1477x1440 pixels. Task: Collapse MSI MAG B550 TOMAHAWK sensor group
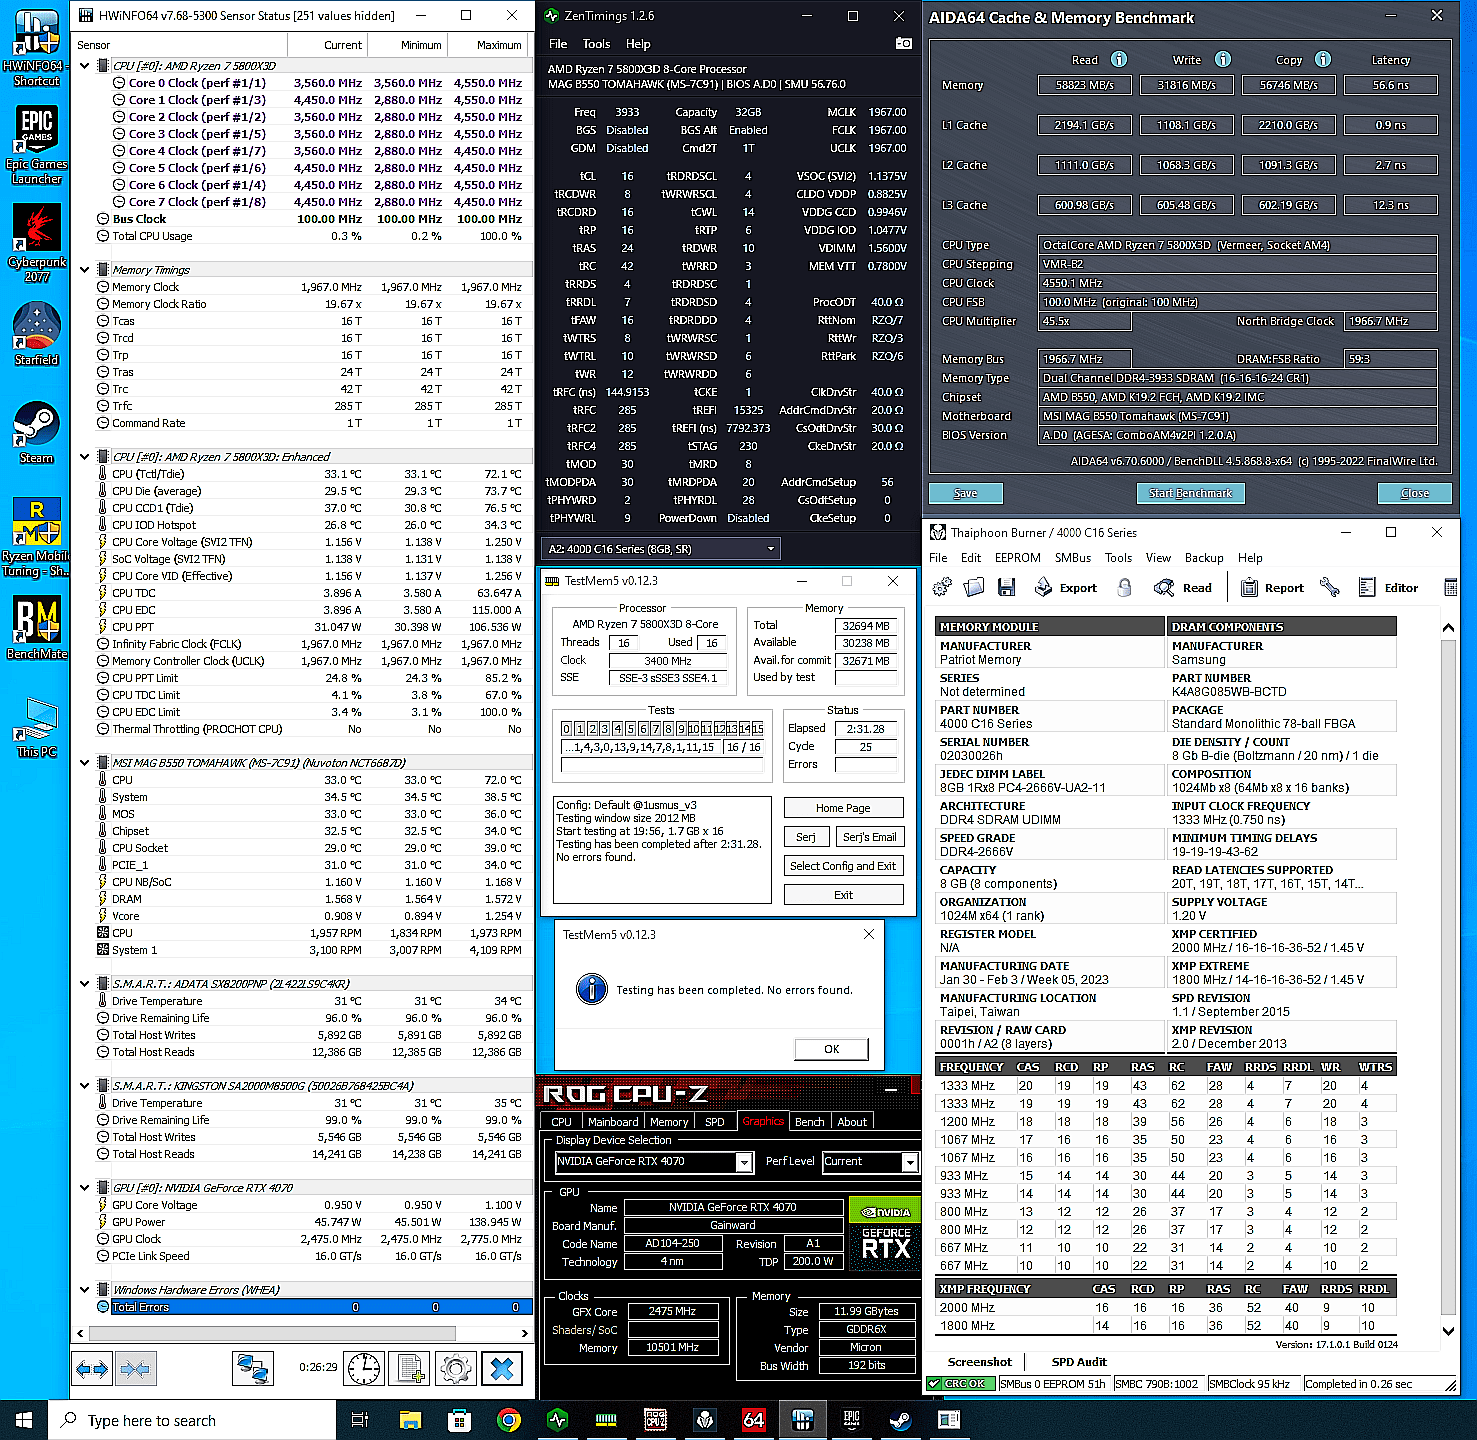84,763
